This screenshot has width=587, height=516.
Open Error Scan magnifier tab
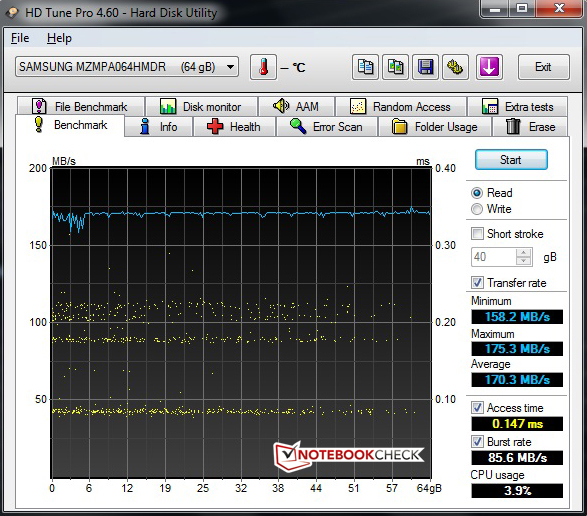(x=327, y=127)
